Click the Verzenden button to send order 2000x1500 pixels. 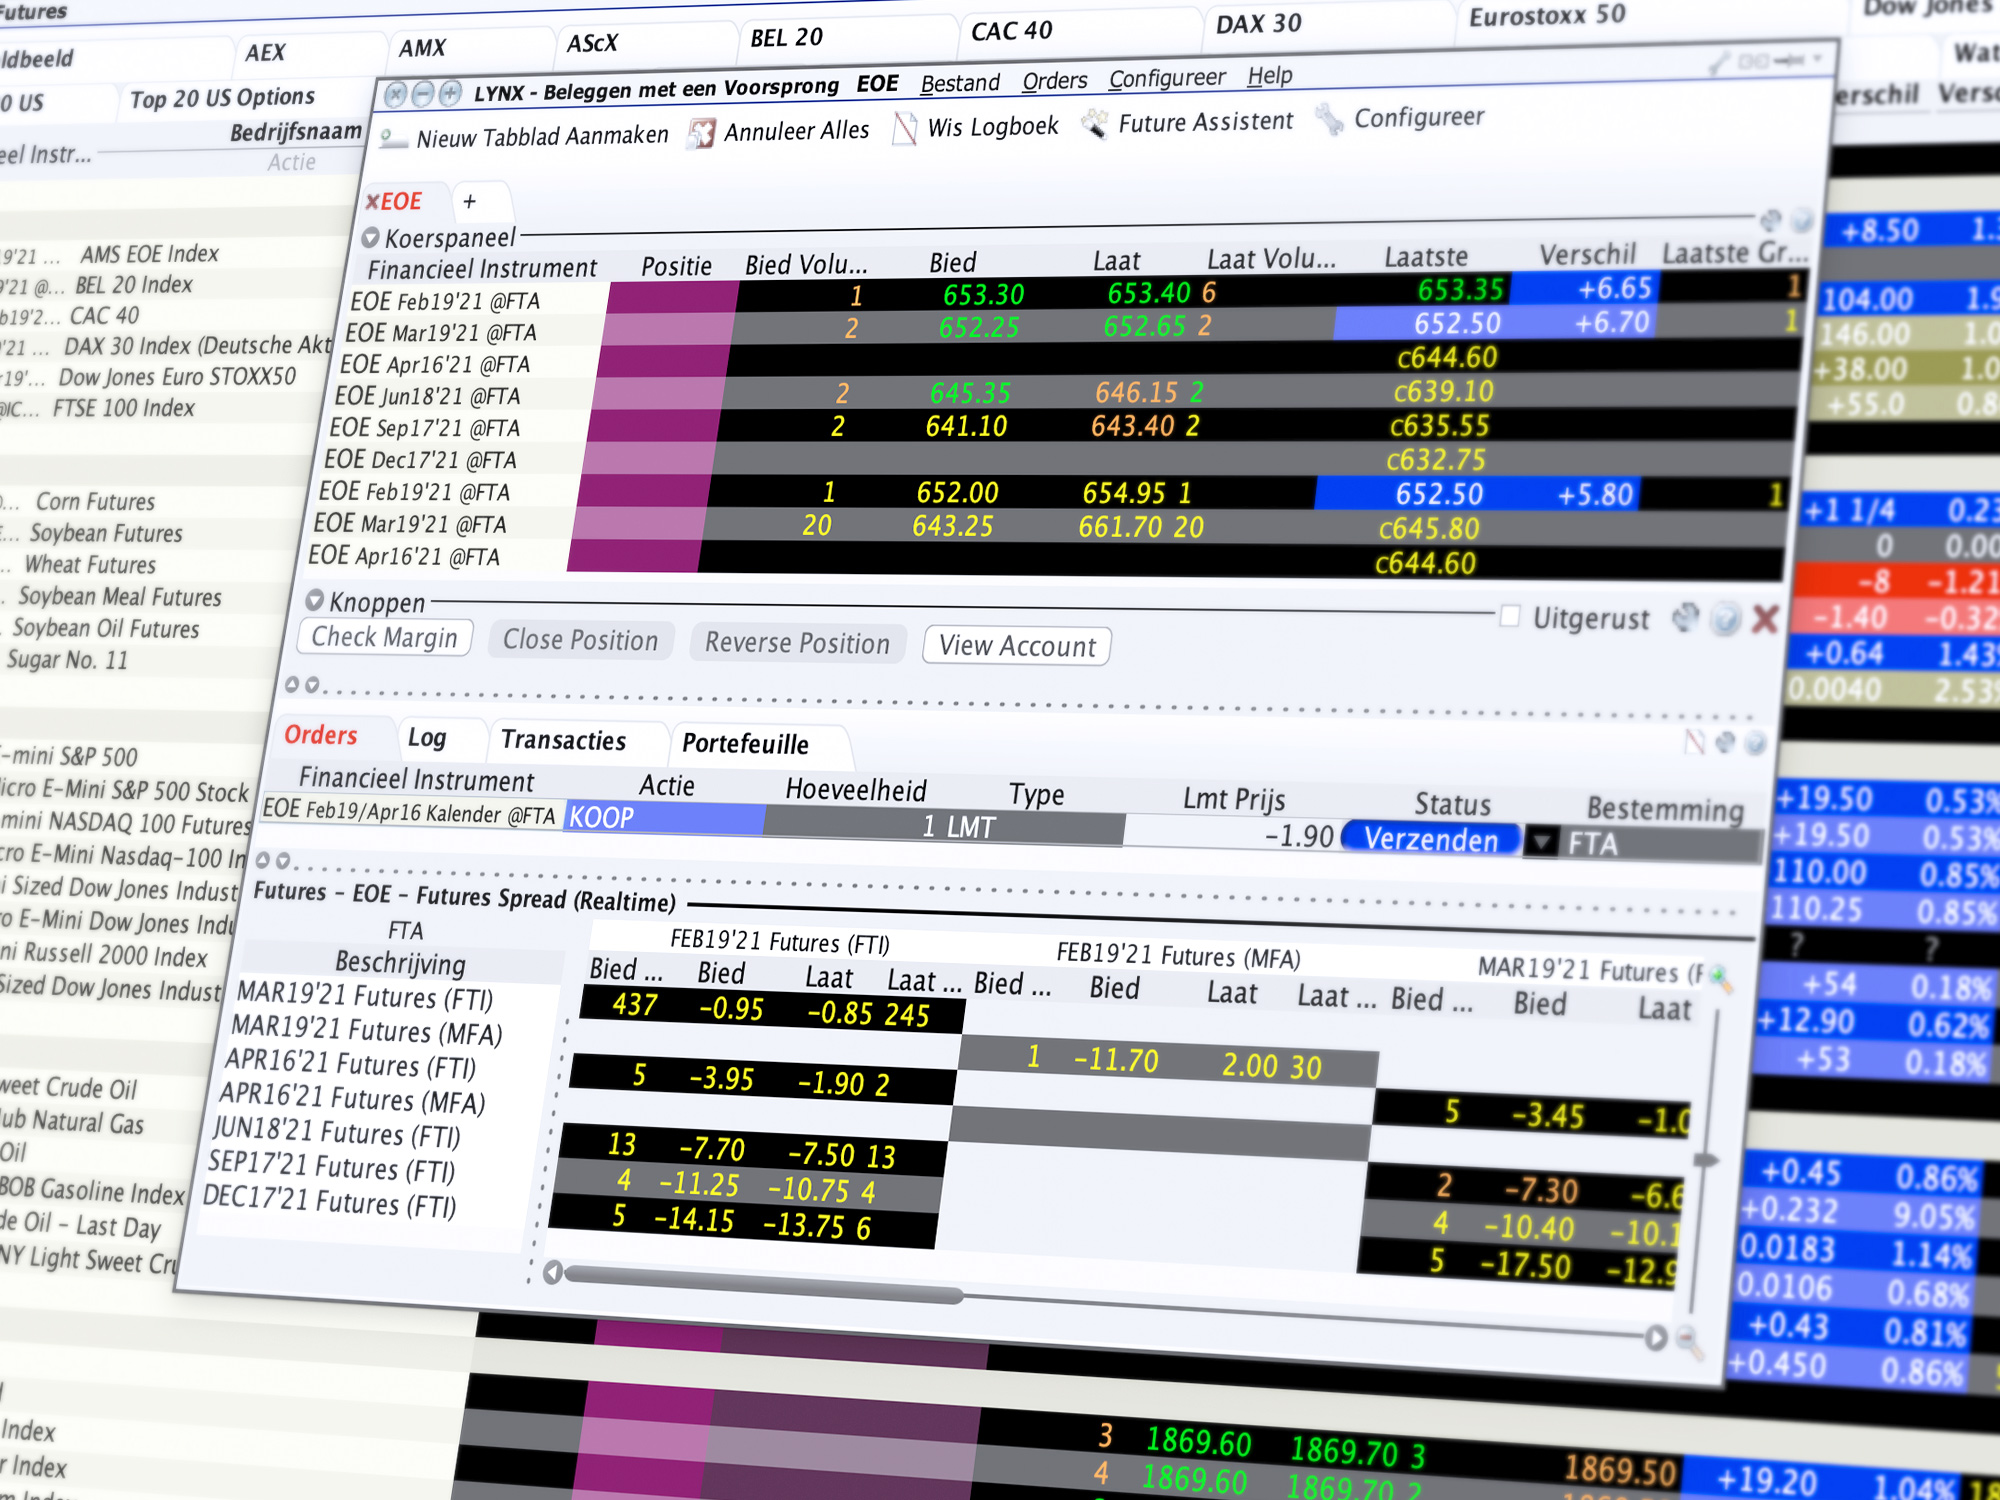(1431, 839)
